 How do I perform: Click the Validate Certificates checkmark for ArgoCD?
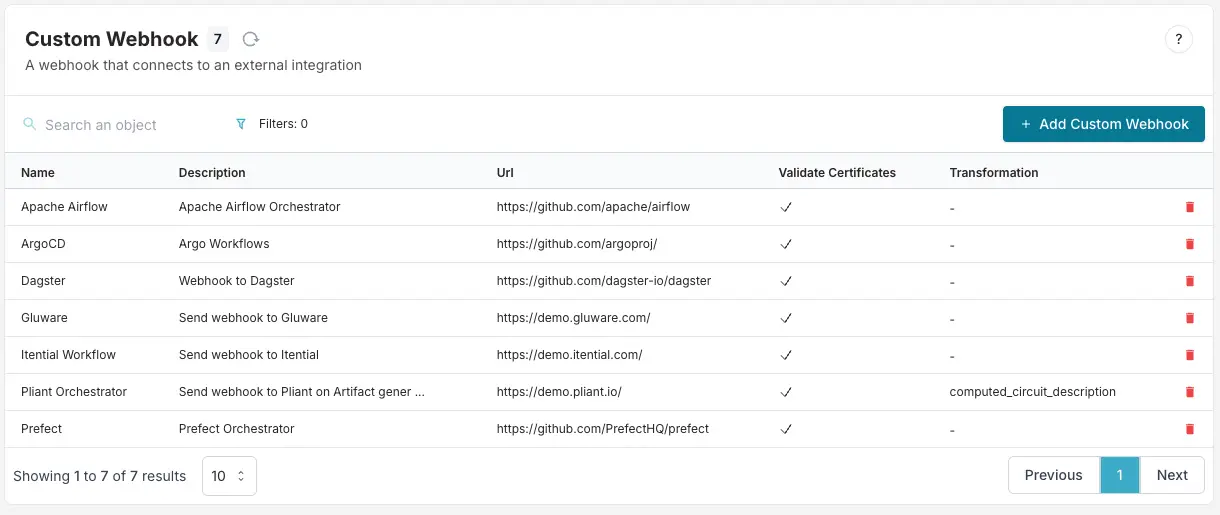(x=786, y=244)
